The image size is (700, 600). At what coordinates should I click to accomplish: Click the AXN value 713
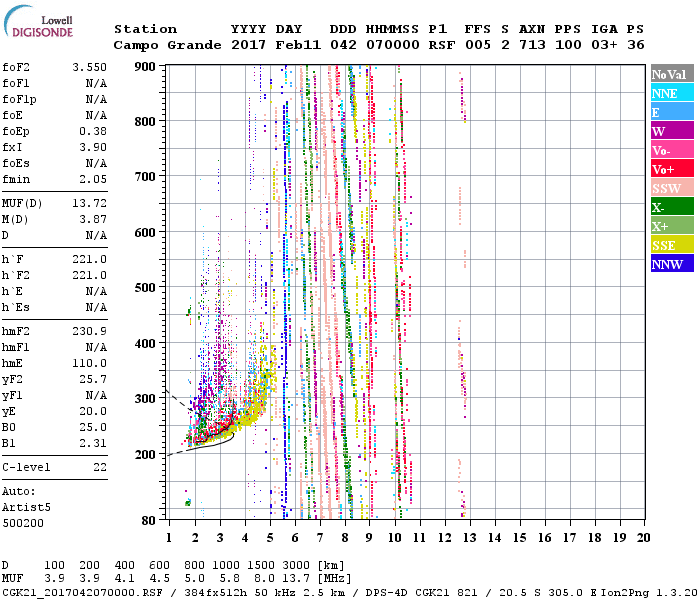pos(532,45)
